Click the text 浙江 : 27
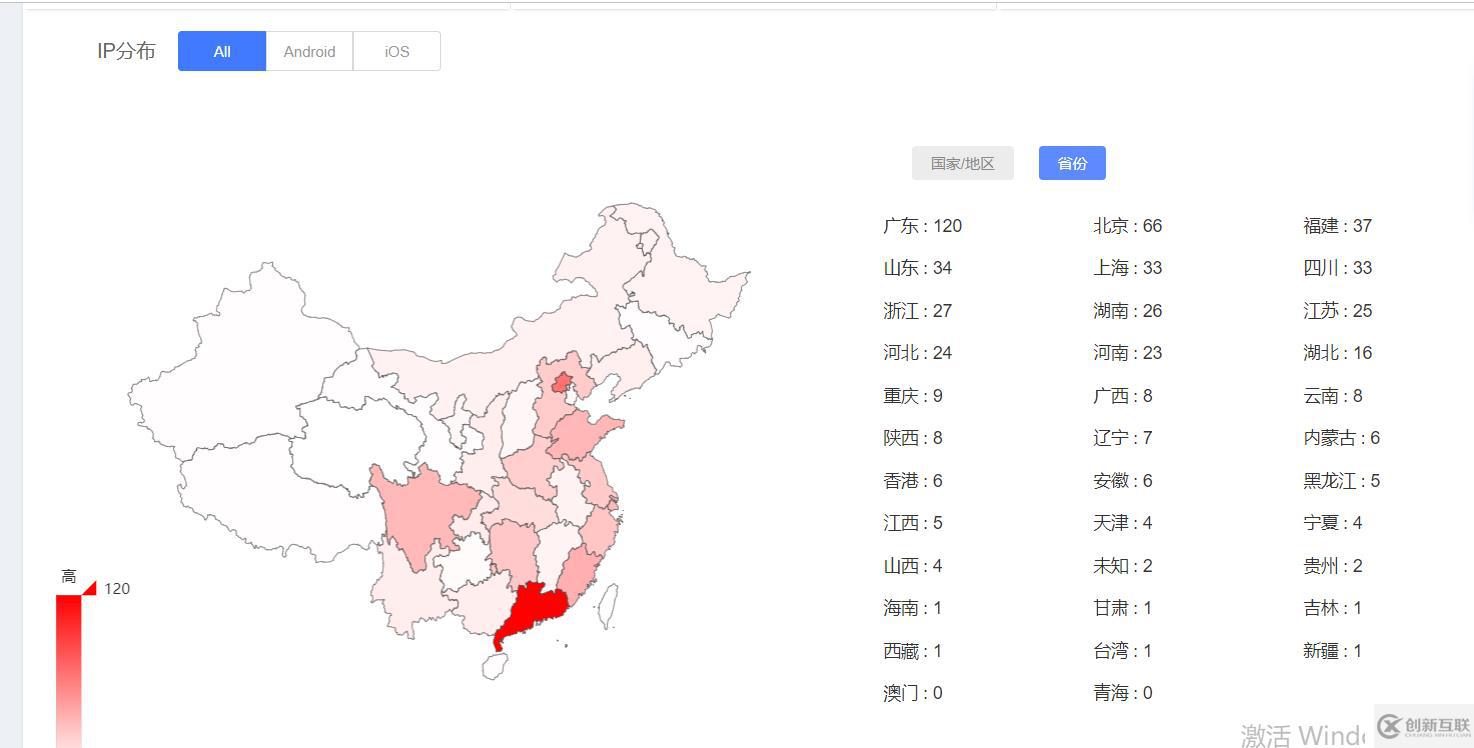1474x748 pixels. pyautogui.click(x=917, y=311)
